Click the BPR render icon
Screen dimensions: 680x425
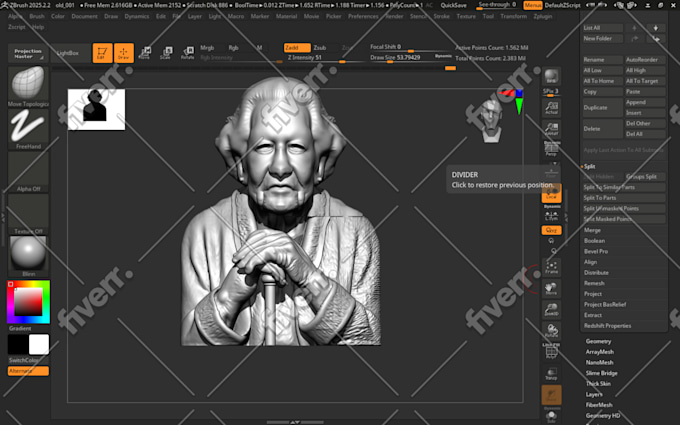point(551,76)
